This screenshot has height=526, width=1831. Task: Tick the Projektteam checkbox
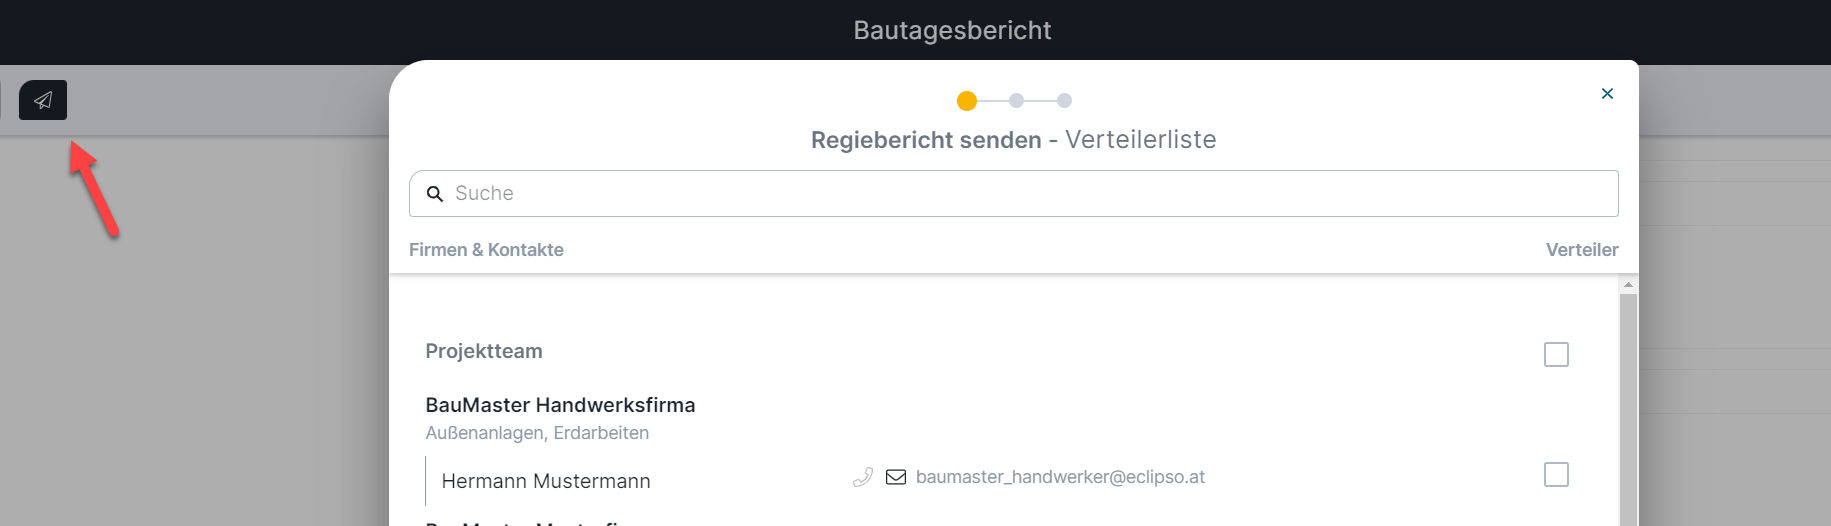1556,354
